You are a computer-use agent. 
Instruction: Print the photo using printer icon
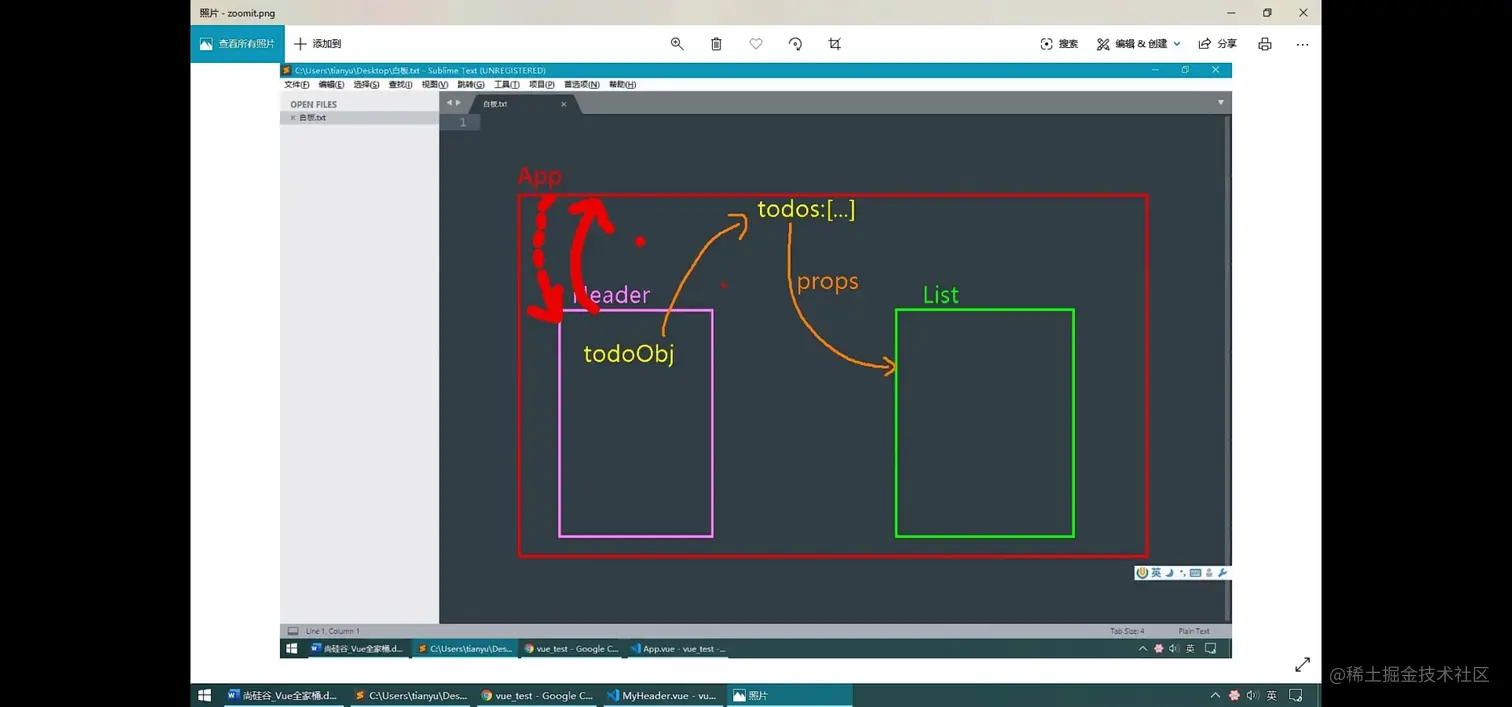pos(1265,44)
